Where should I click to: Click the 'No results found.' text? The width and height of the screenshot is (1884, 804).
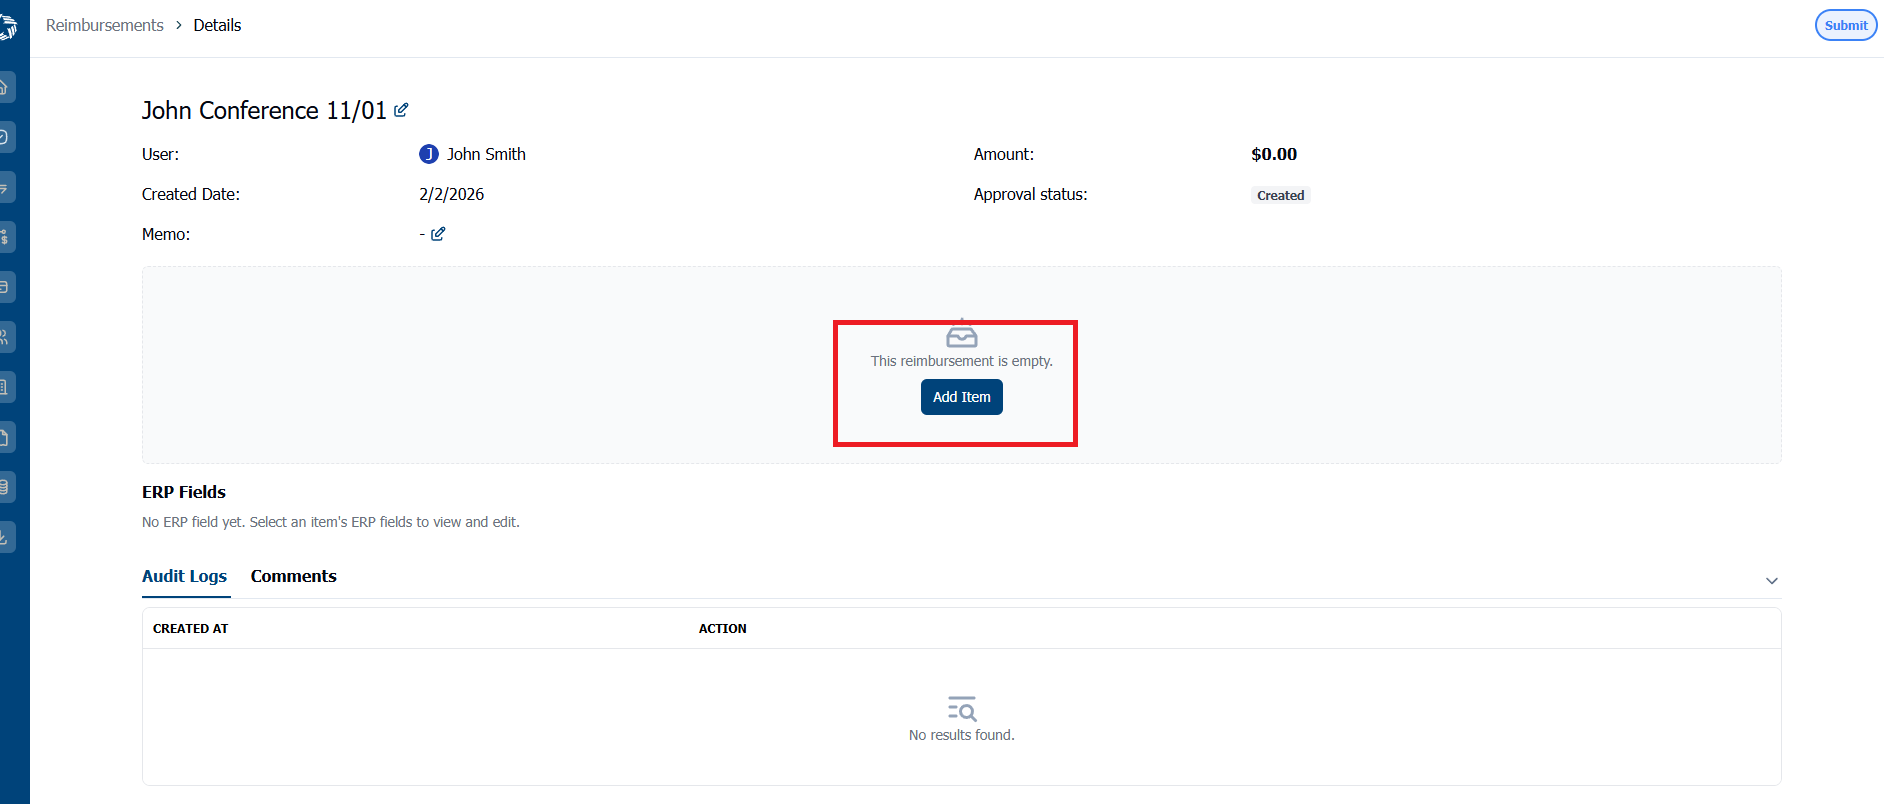[962, 735]
